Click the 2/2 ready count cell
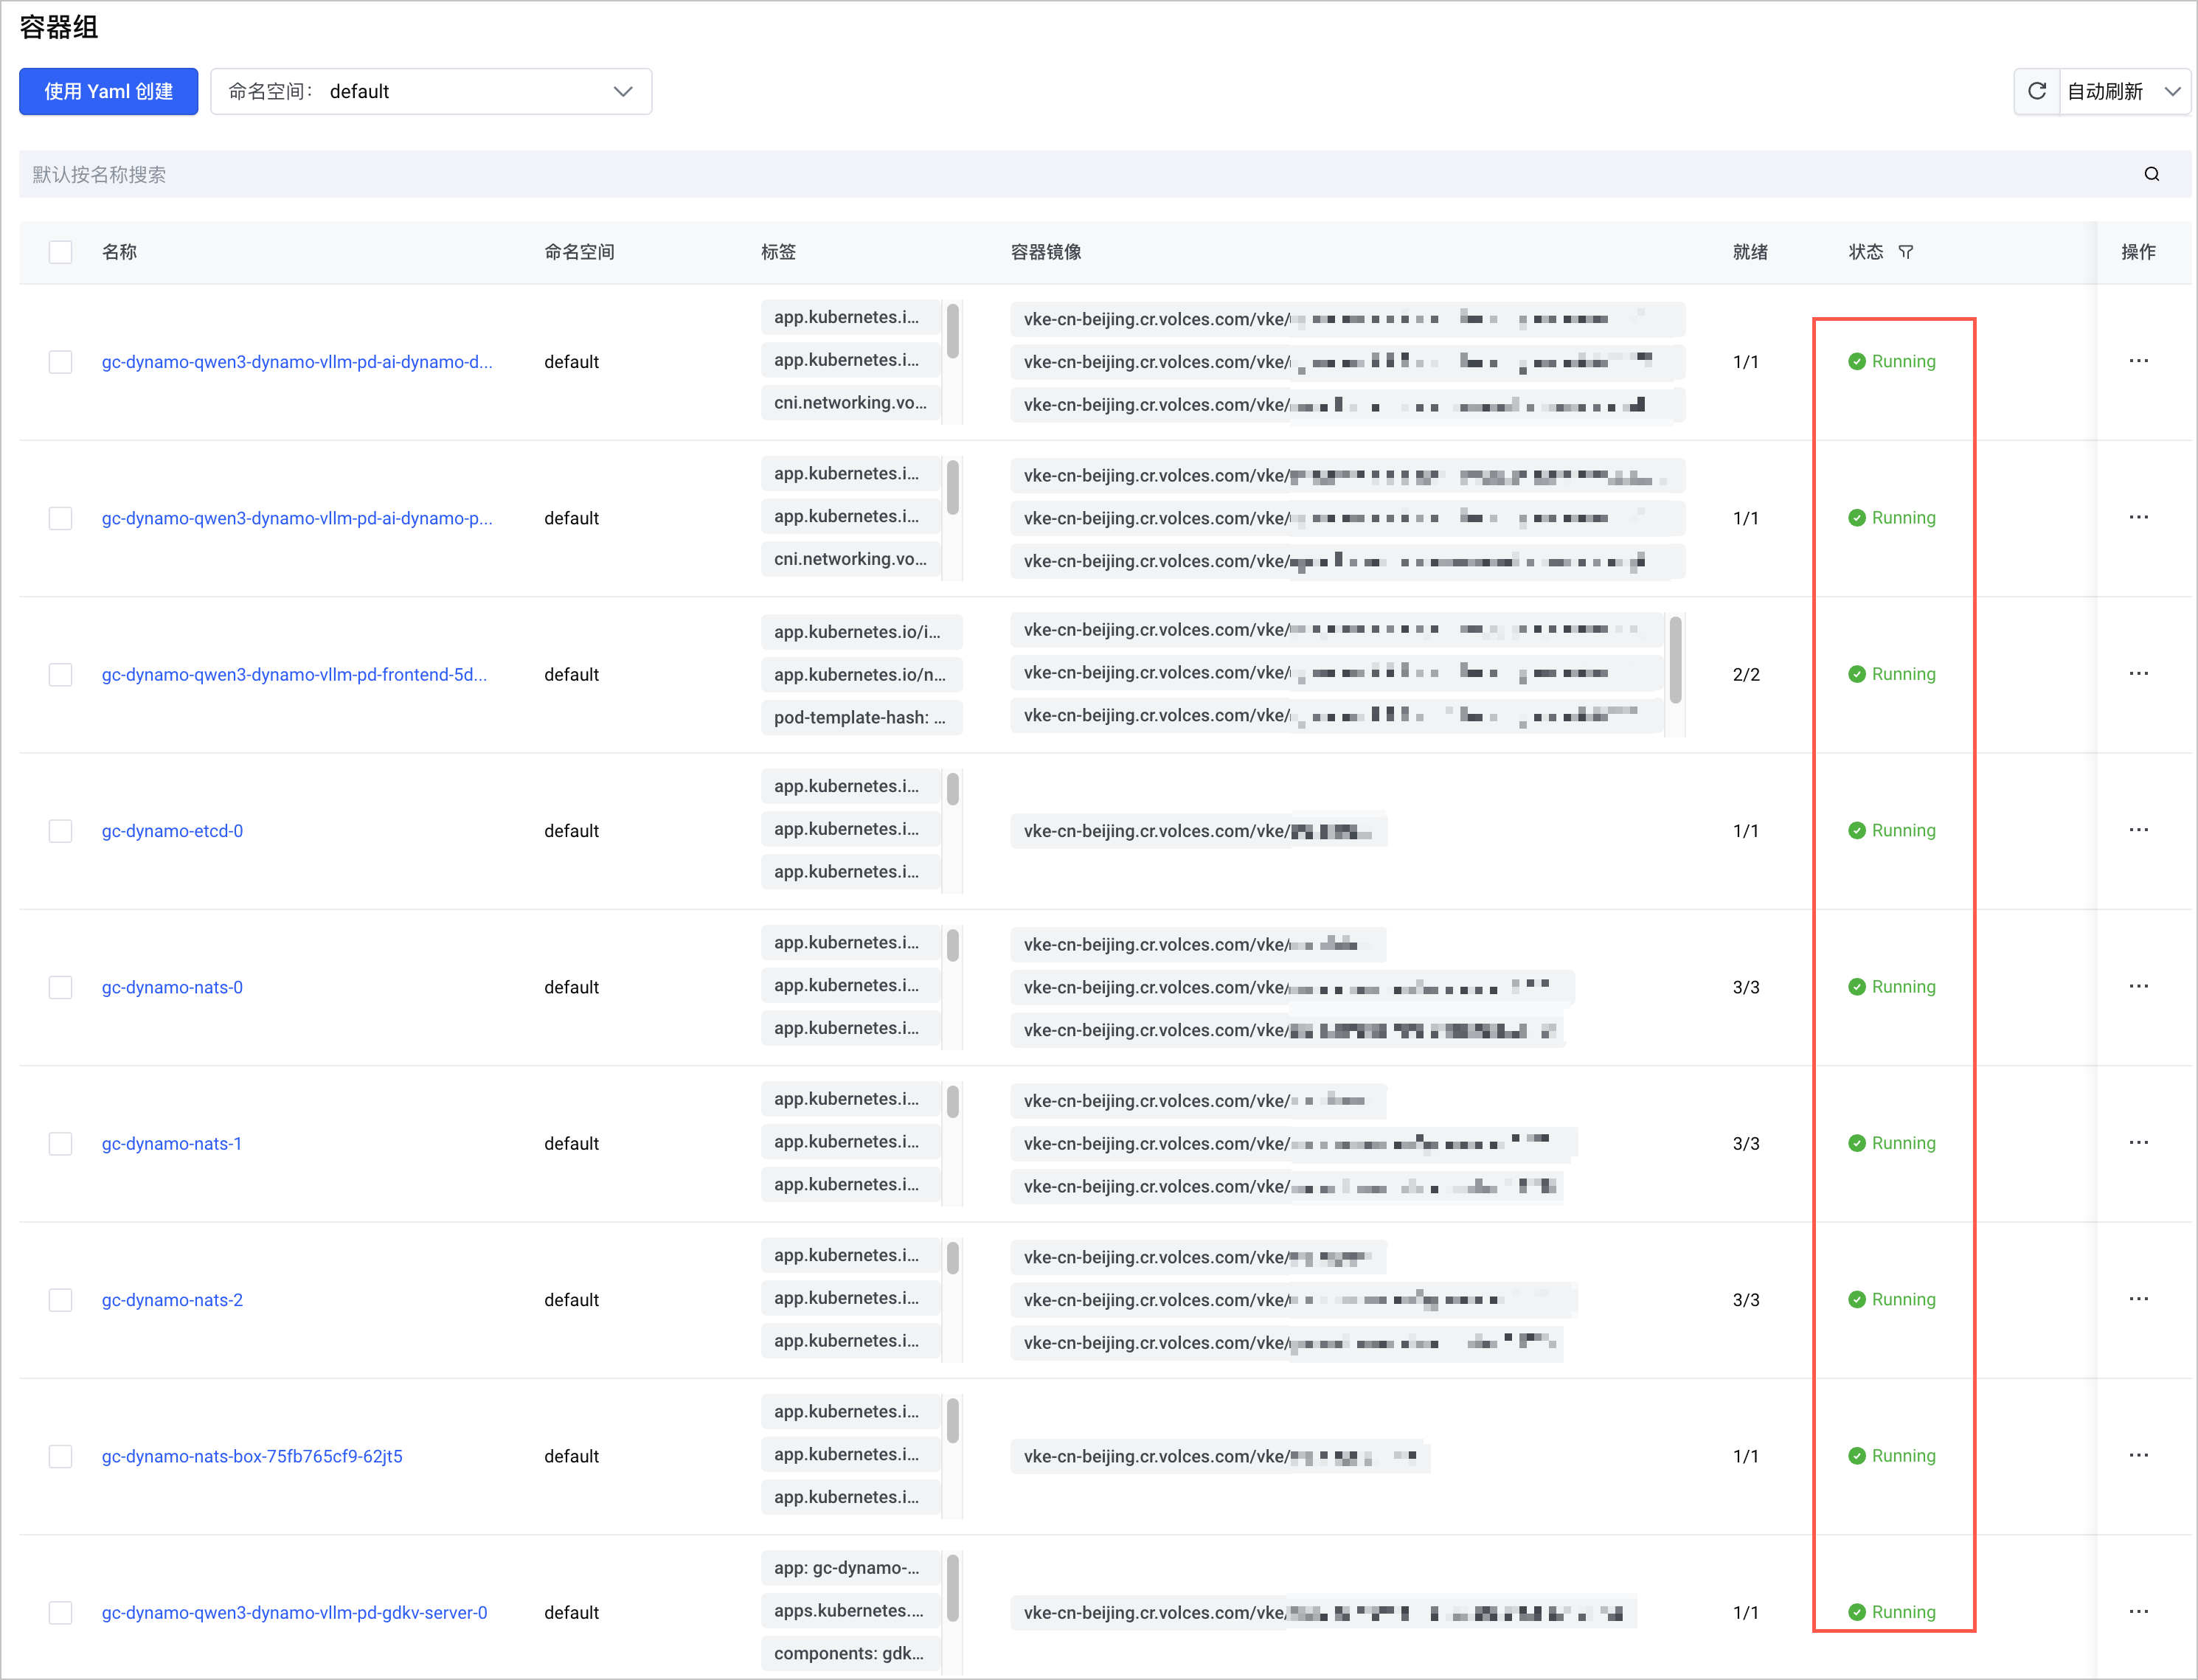Viewport: 2198px width, 1680px height. coord(1746,674)
